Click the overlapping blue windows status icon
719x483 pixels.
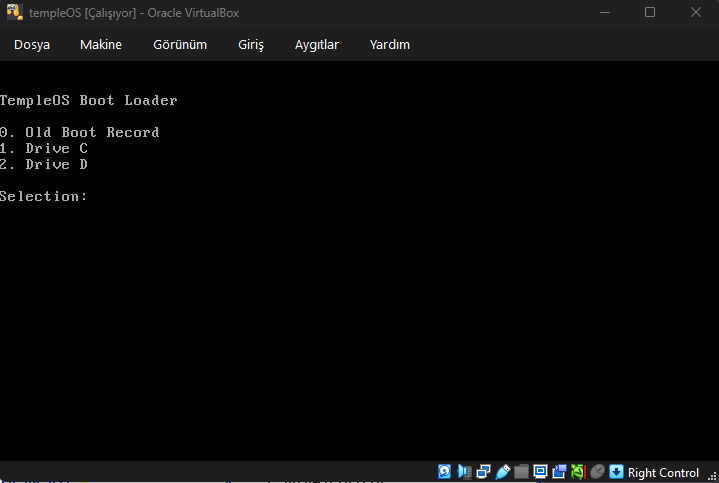[x=559, y=472]
